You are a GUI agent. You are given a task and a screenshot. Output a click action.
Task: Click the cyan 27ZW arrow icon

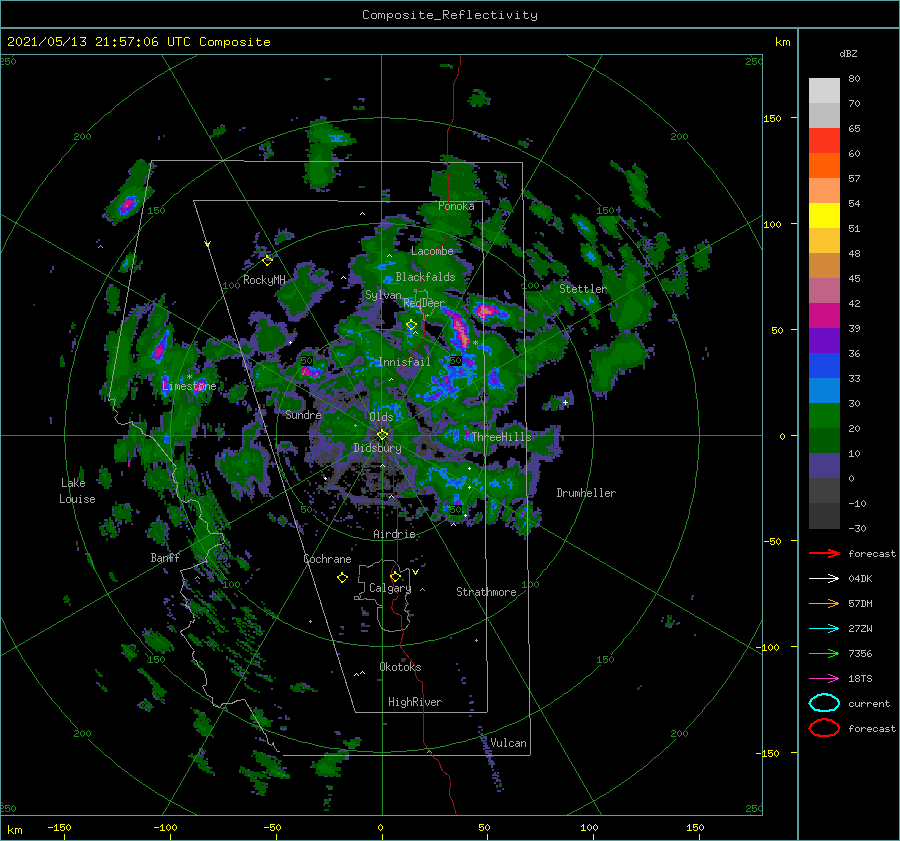tap(824, 629)
